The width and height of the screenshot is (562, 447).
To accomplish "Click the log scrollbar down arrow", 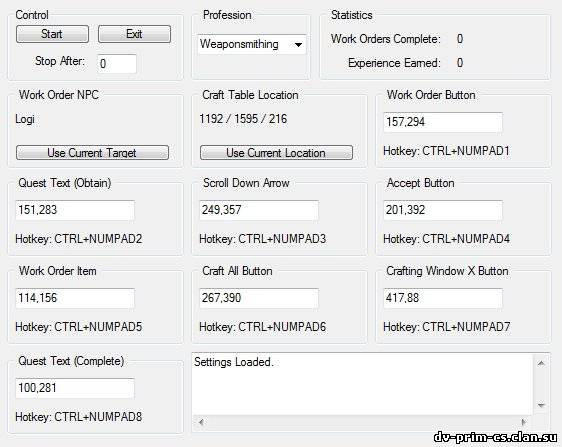I will tap(541, 405).
